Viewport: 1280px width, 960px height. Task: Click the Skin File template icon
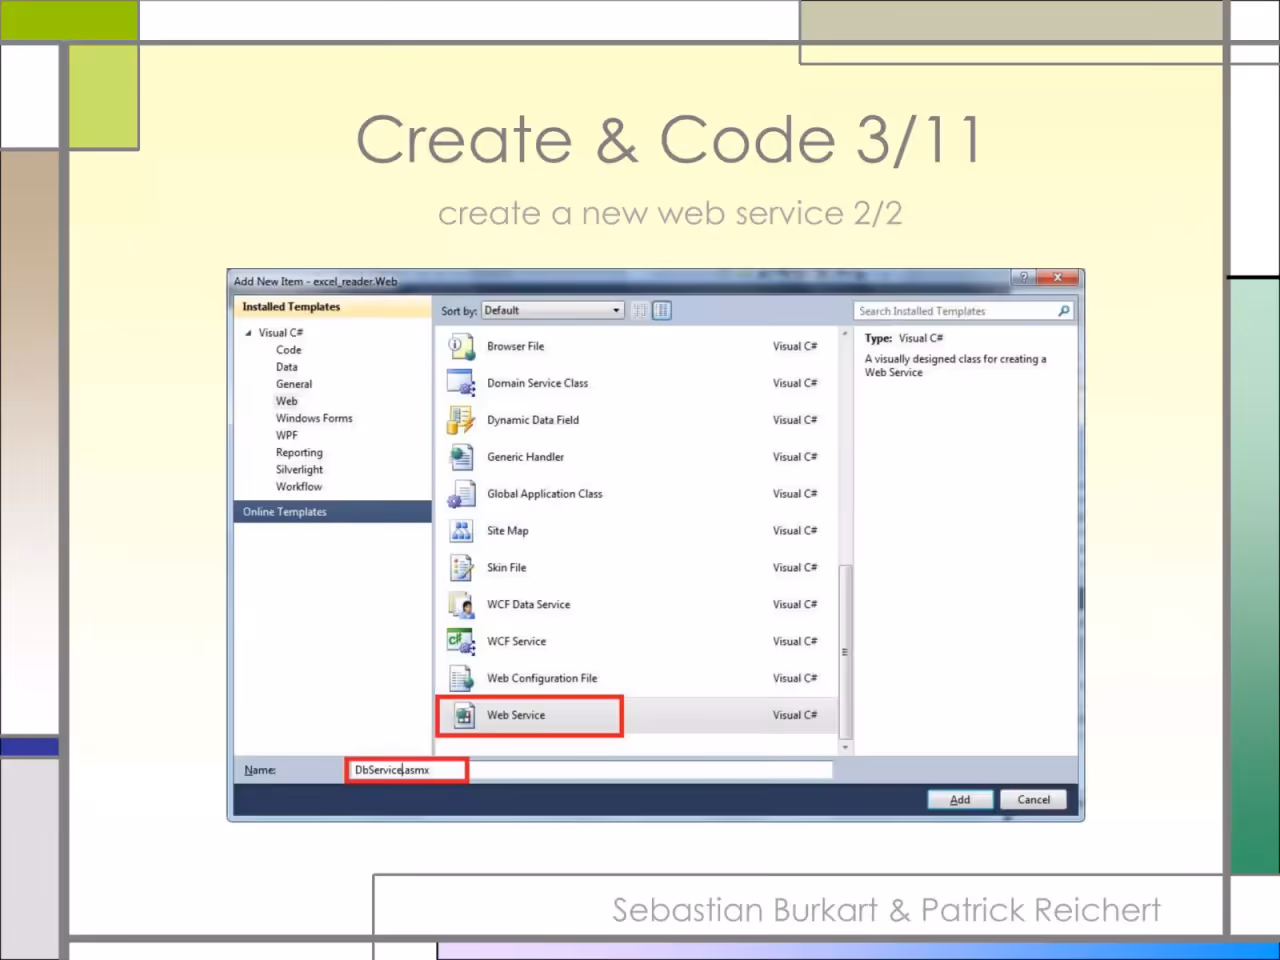461,568
